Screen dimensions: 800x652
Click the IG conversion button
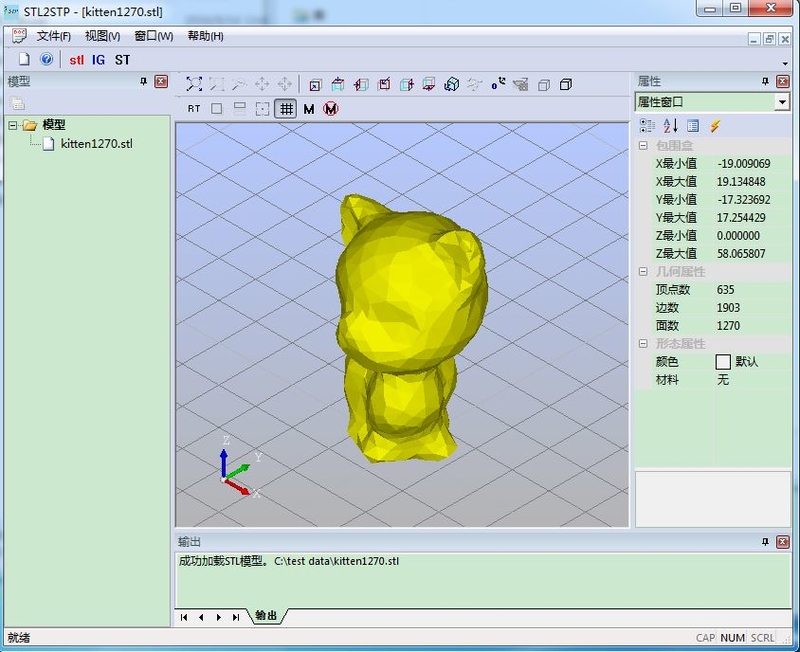pos(99,60)
